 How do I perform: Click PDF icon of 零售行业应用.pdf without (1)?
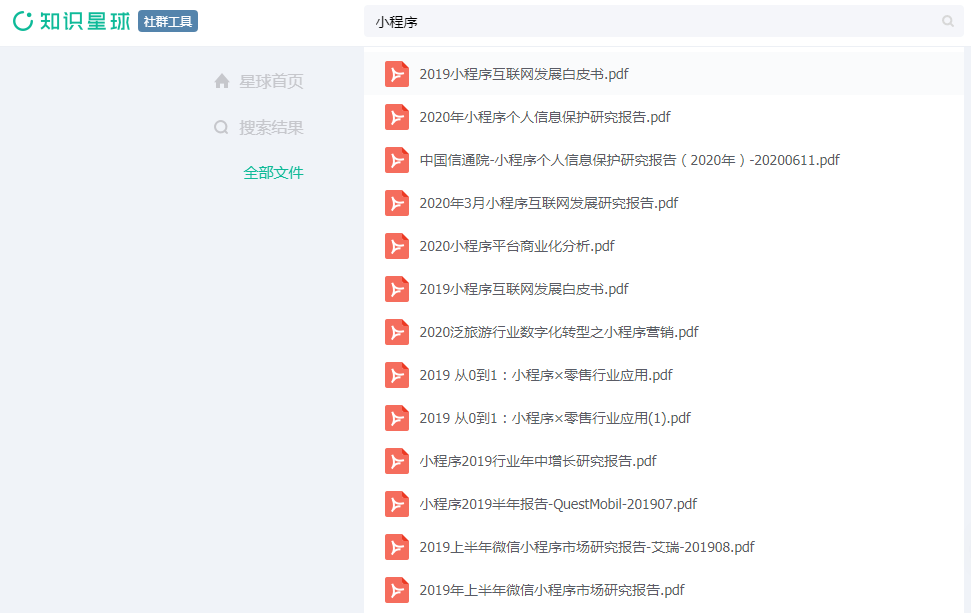tap(397, 375)
